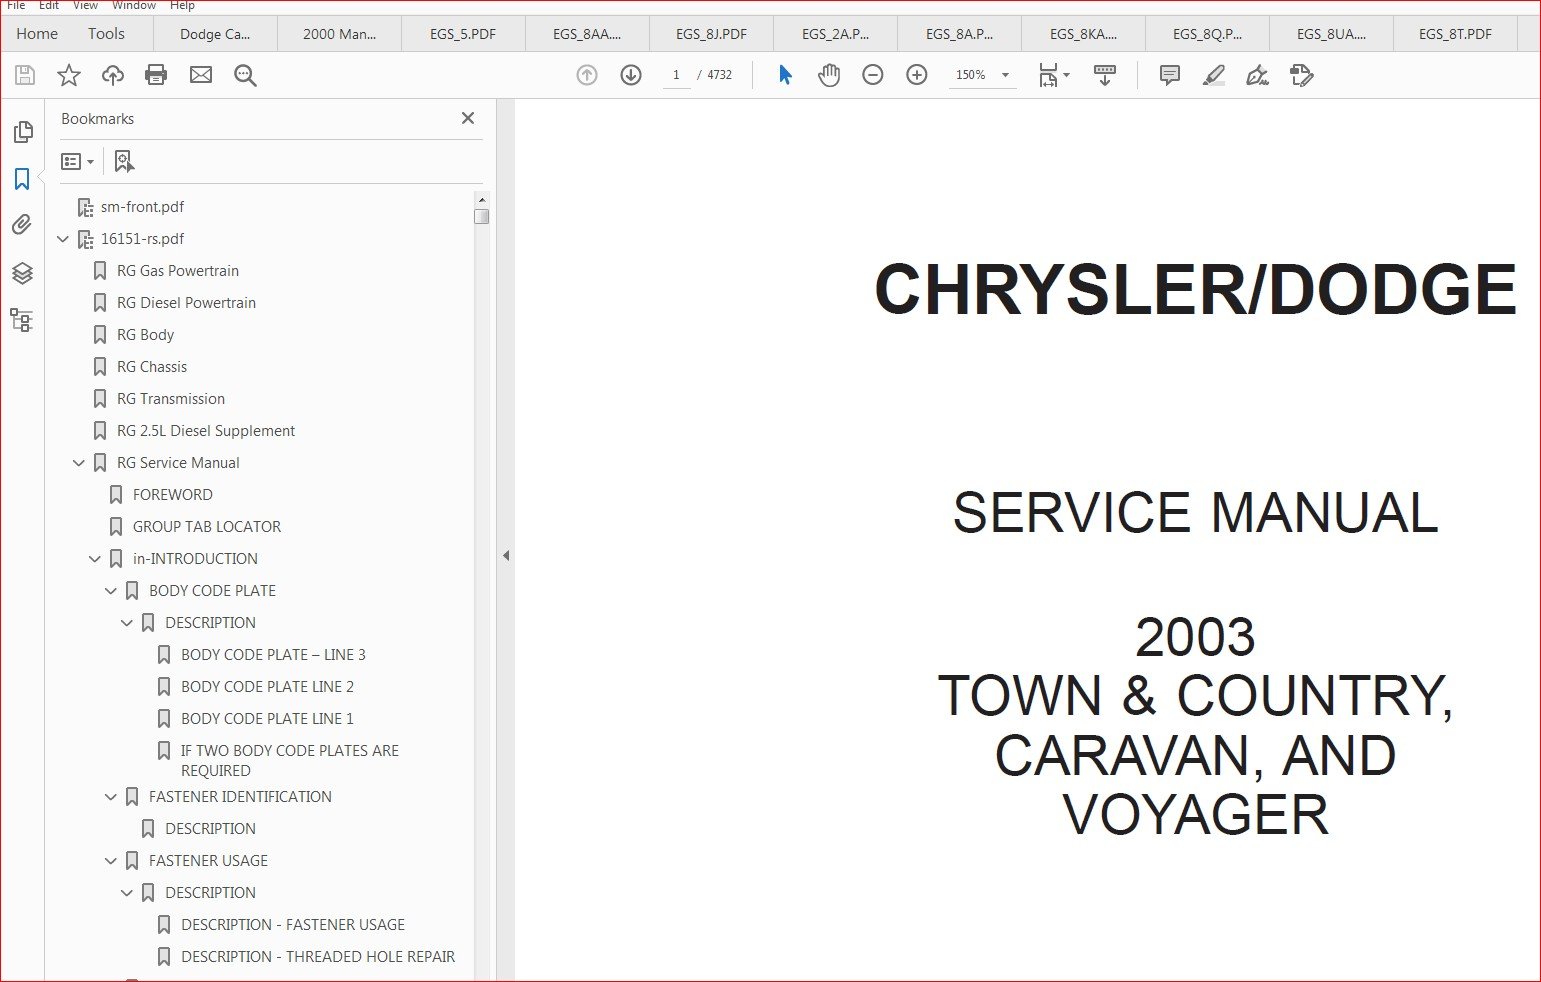Collapse the 16151-rs.pdf bookmark
The height and width of the screenshot is (982, 1541).
point(63,239)
